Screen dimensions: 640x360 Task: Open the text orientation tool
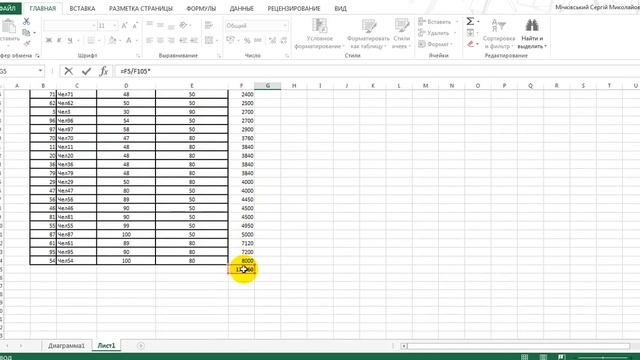pyautogui.click(x=184, y=25)
